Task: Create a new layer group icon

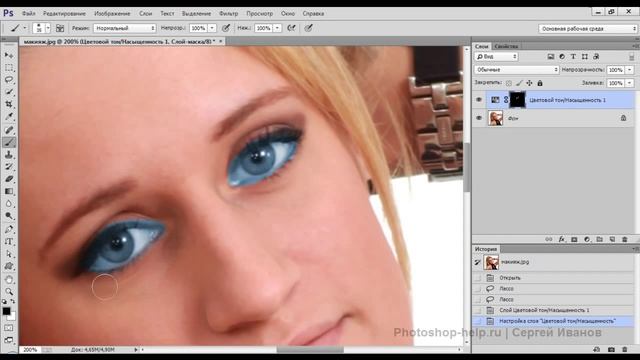Action: pos(600,240)
